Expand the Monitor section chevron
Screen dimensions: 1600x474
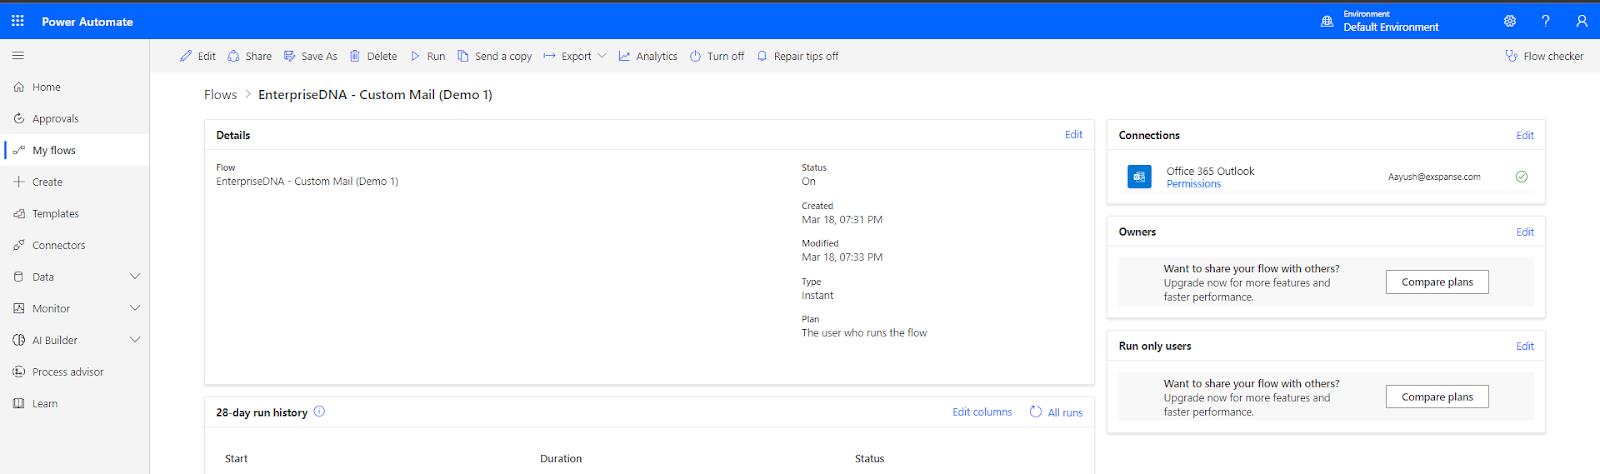coord(135,308)
